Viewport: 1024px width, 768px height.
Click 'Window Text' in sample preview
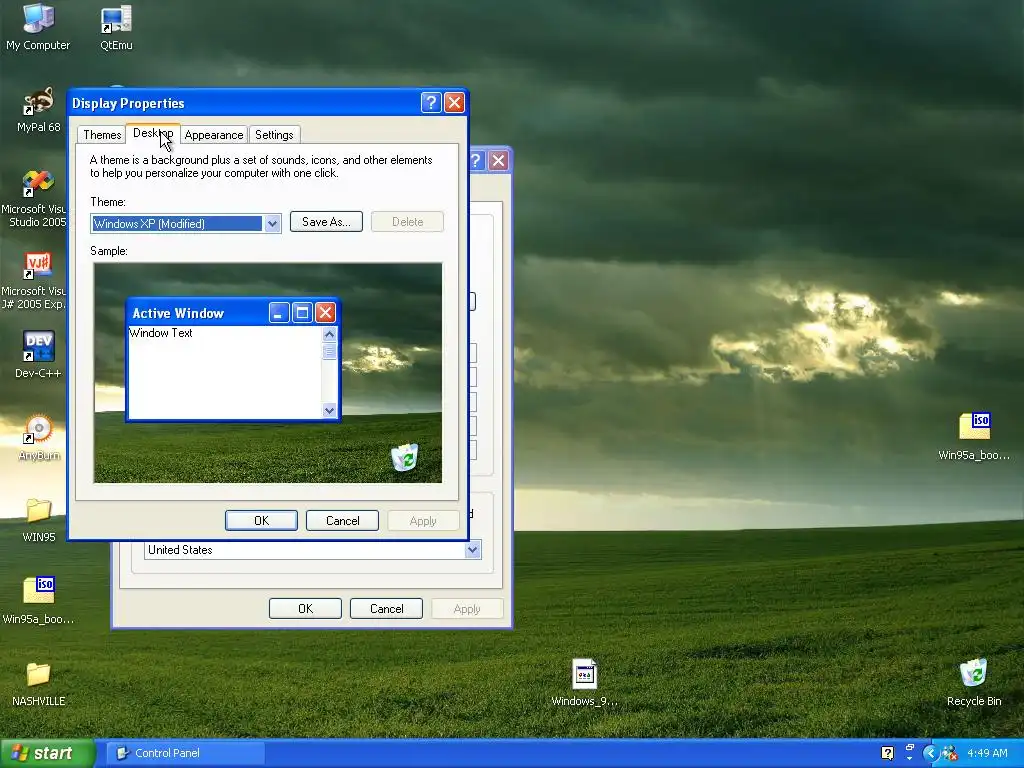tap(161, 333)
